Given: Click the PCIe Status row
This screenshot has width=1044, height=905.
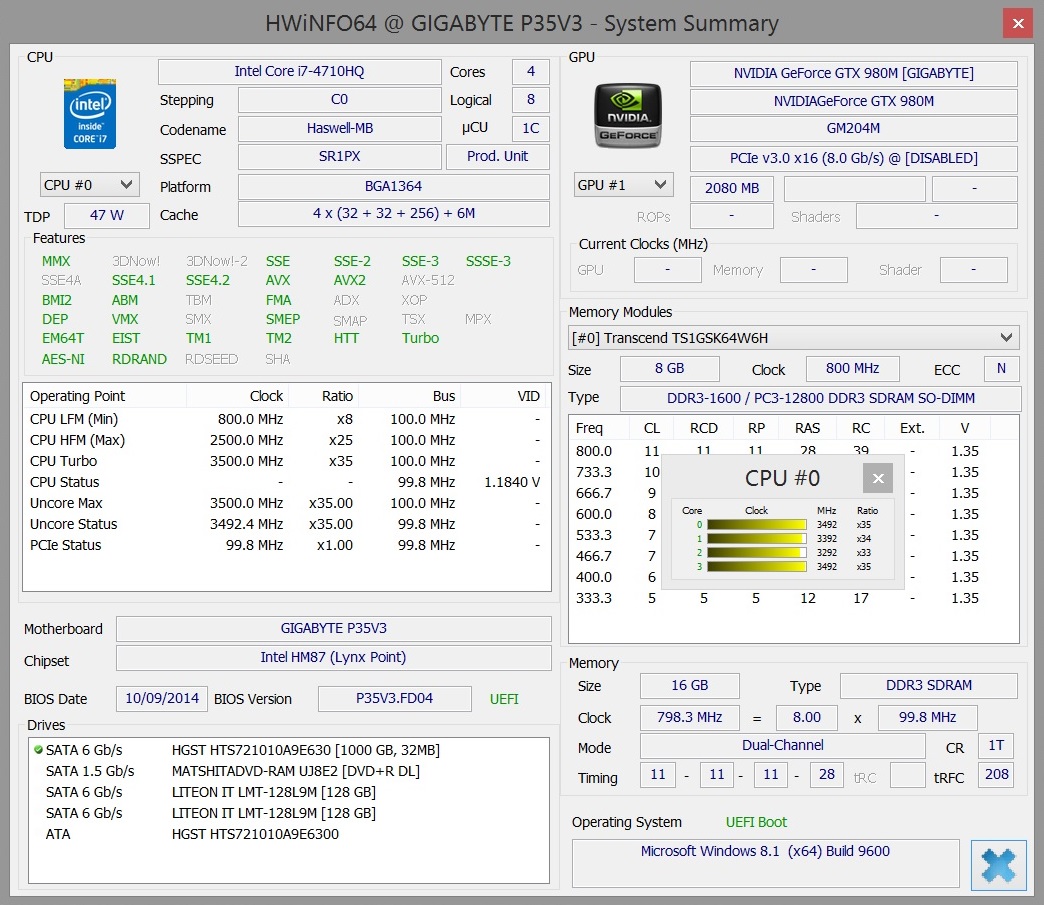Looking at the screenshot, I should click(286, 545).
